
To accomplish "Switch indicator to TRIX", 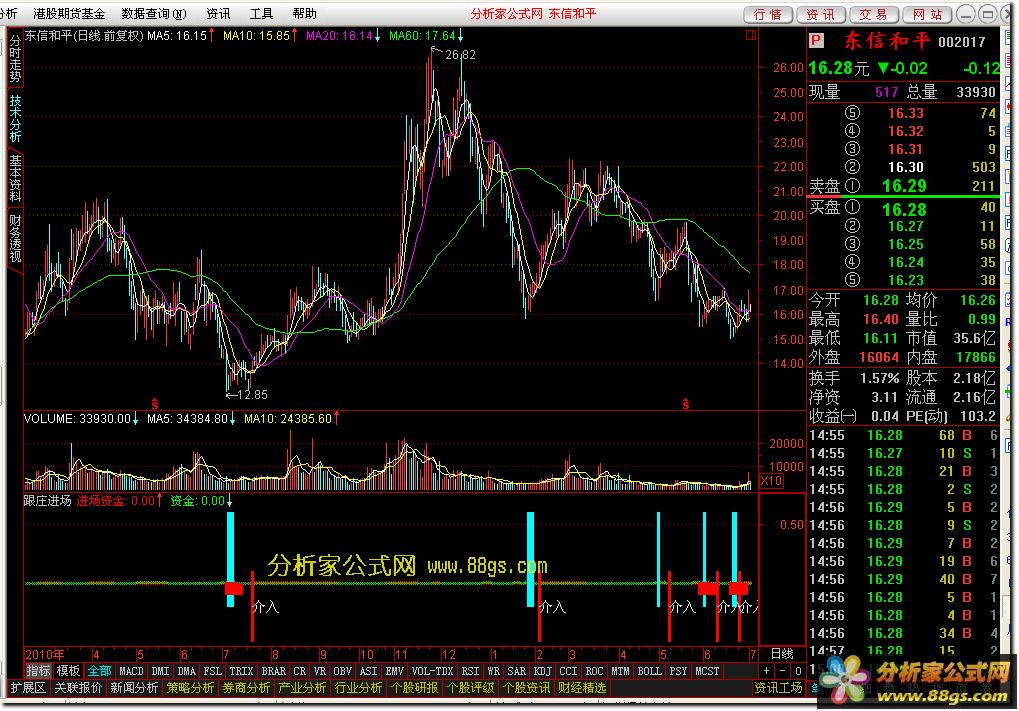I will 241,671.
